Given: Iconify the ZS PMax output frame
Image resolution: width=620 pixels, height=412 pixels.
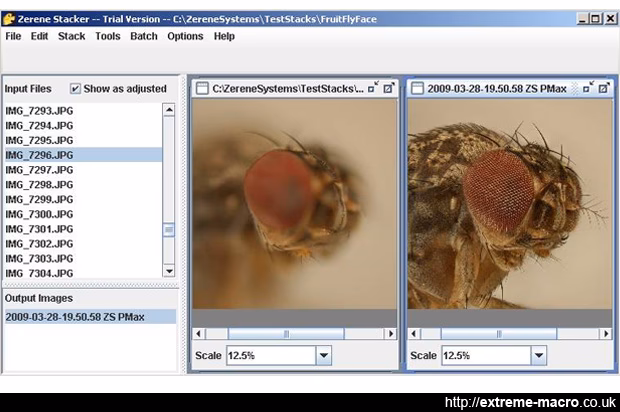Looking at the screenshot, I should 587,88.
